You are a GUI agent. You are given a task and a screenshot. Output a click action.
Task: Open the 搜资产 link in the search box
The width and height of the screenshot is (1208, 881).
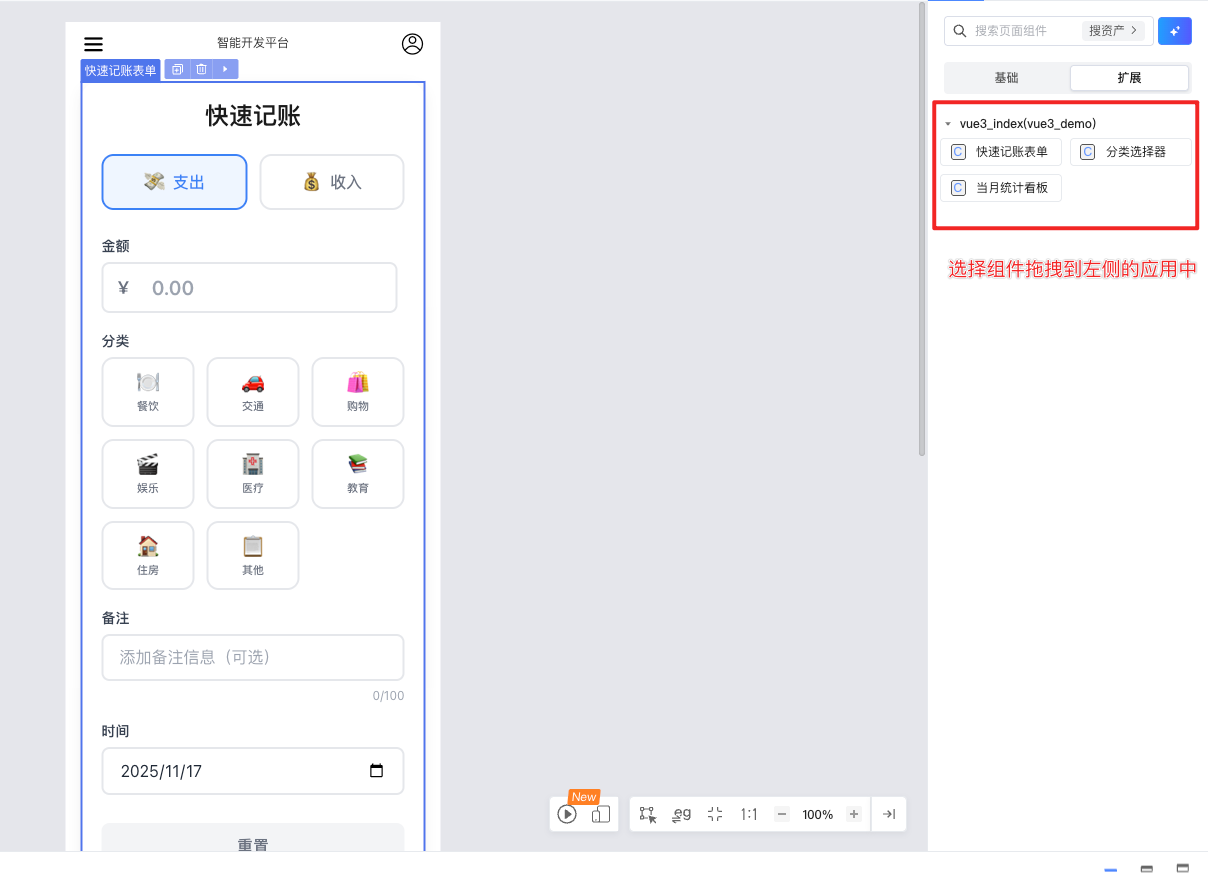(x=1113, y=31)
